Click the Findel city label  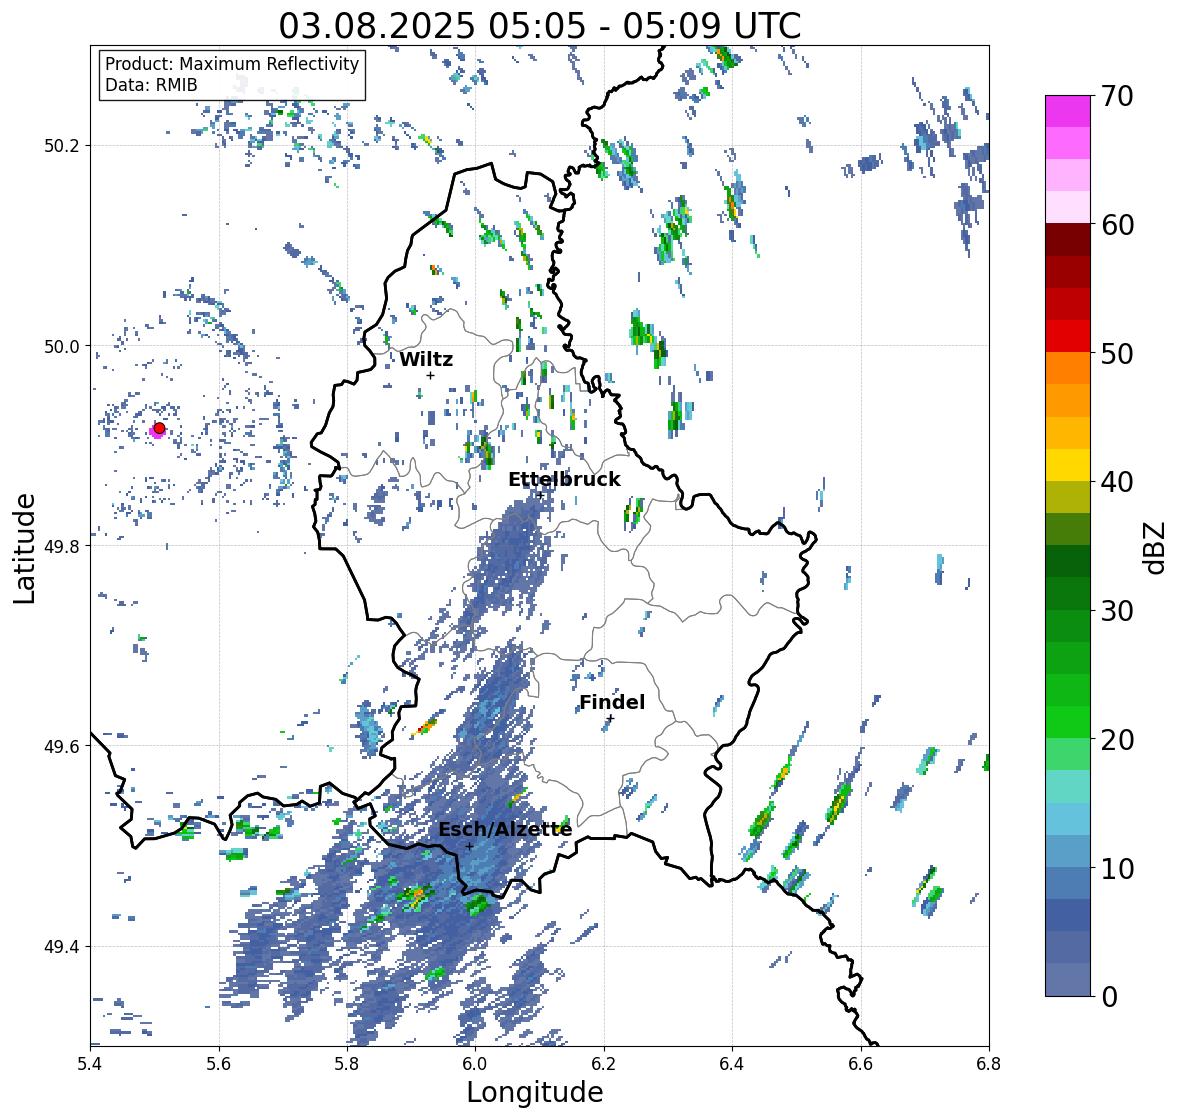(612, 702)
